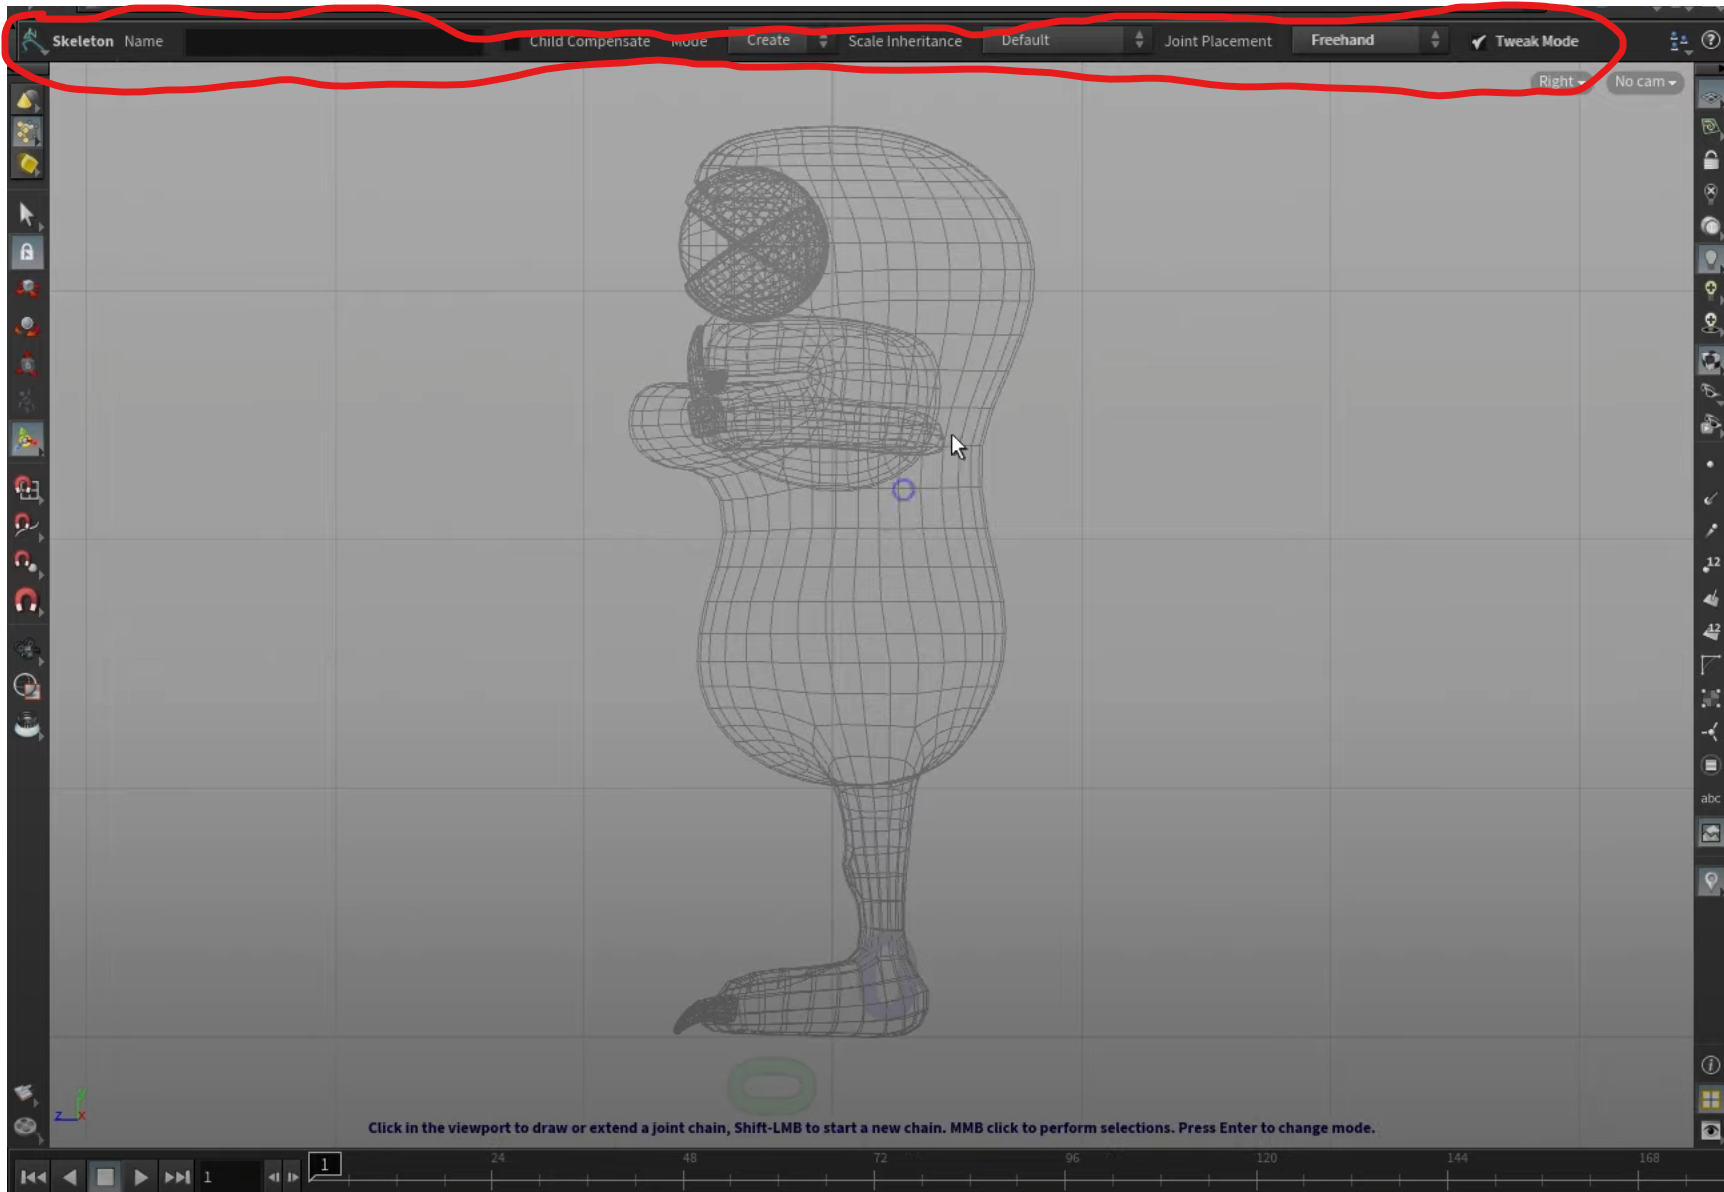Viewport: 1724px width, 1192px height.
Task: Select the highlighted normal lighting bulb icon
Action: pyautogui.click(x=1710, y=259)
